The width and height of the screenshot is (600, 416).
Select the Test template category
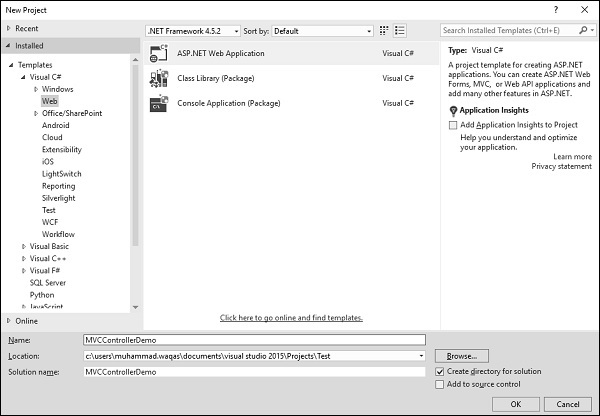tap(49, 210)
